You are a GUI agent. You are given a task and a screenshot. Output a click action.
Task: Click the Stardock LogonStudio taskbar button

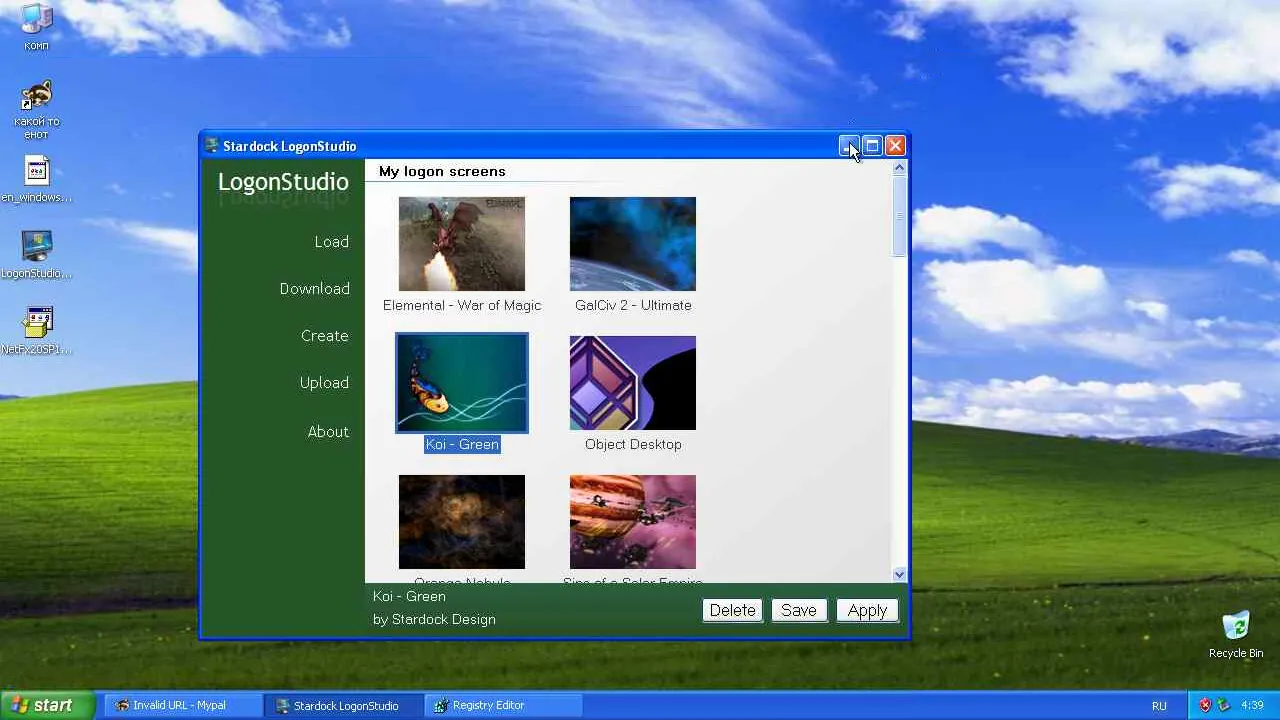coord(344,705)
